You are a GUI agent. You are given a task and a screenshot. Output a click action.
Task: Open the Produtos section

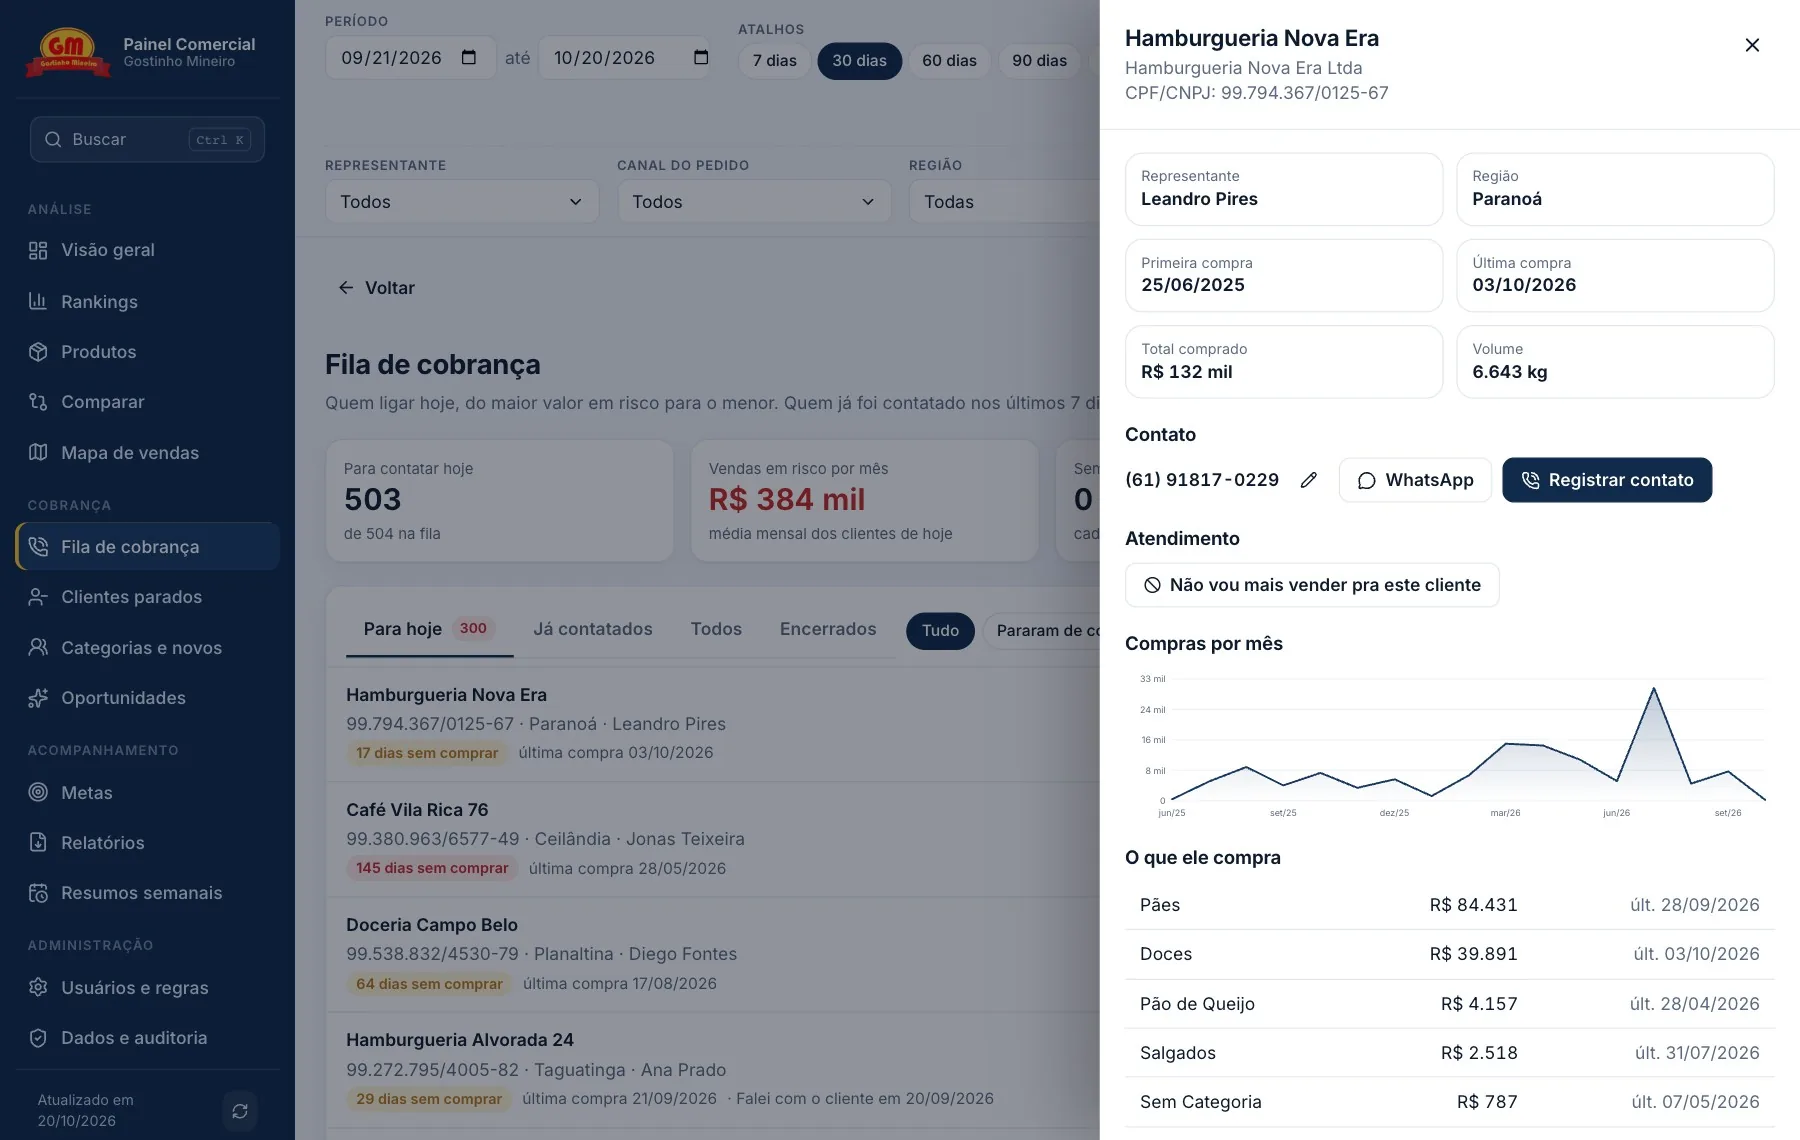pyautogui.click(x=147, y=352)
